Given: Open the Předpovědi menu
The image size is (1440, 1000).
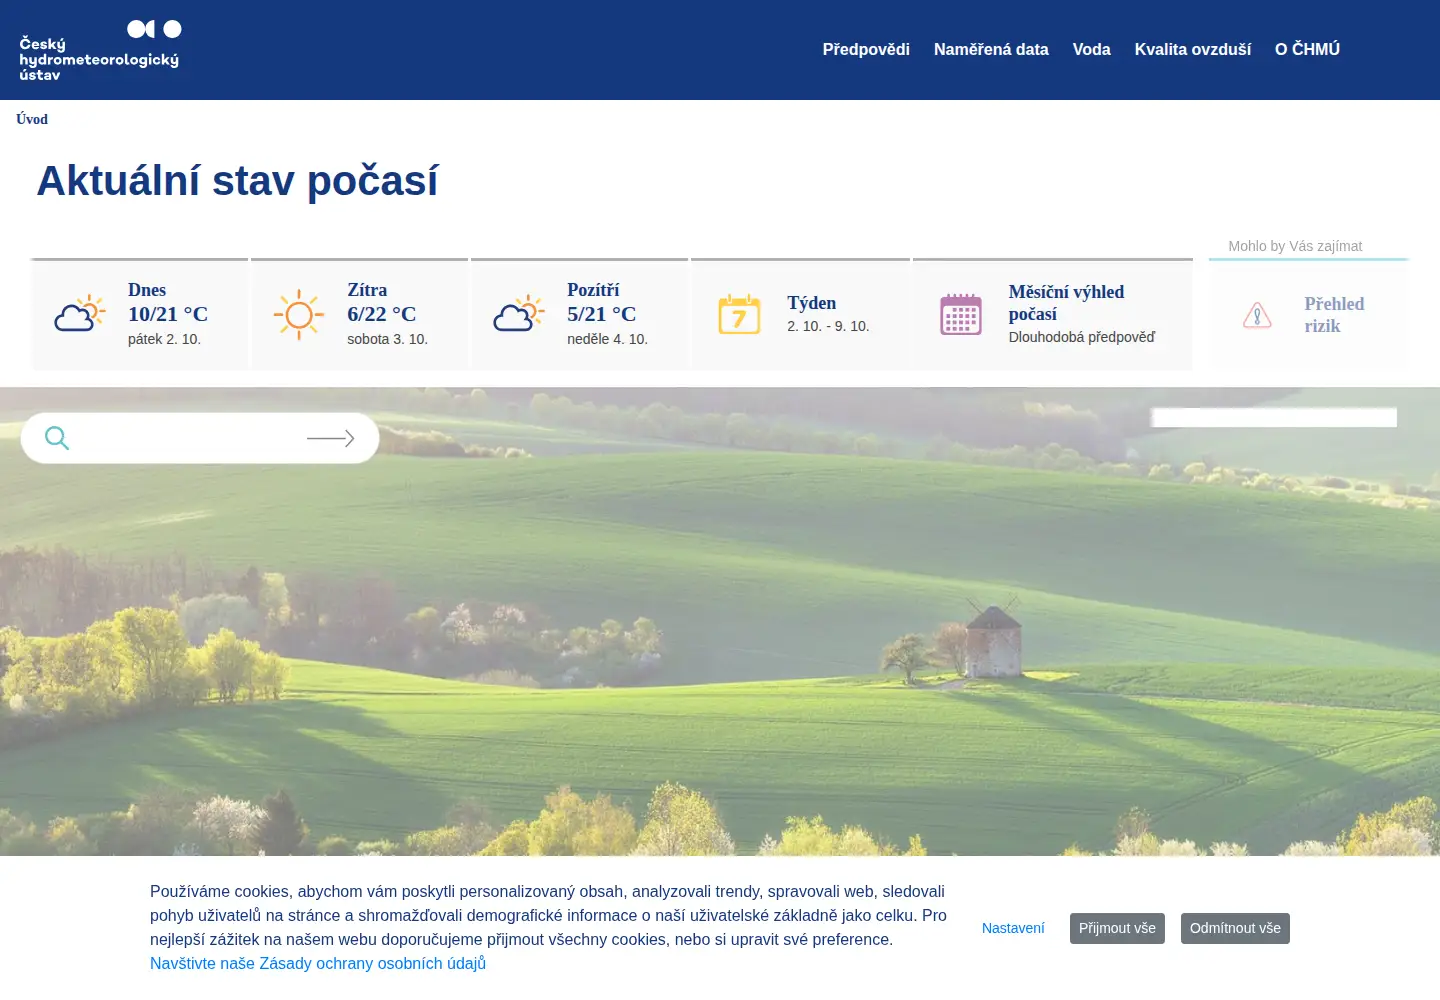Looking at the screenshot, I should tap(866, 49).
